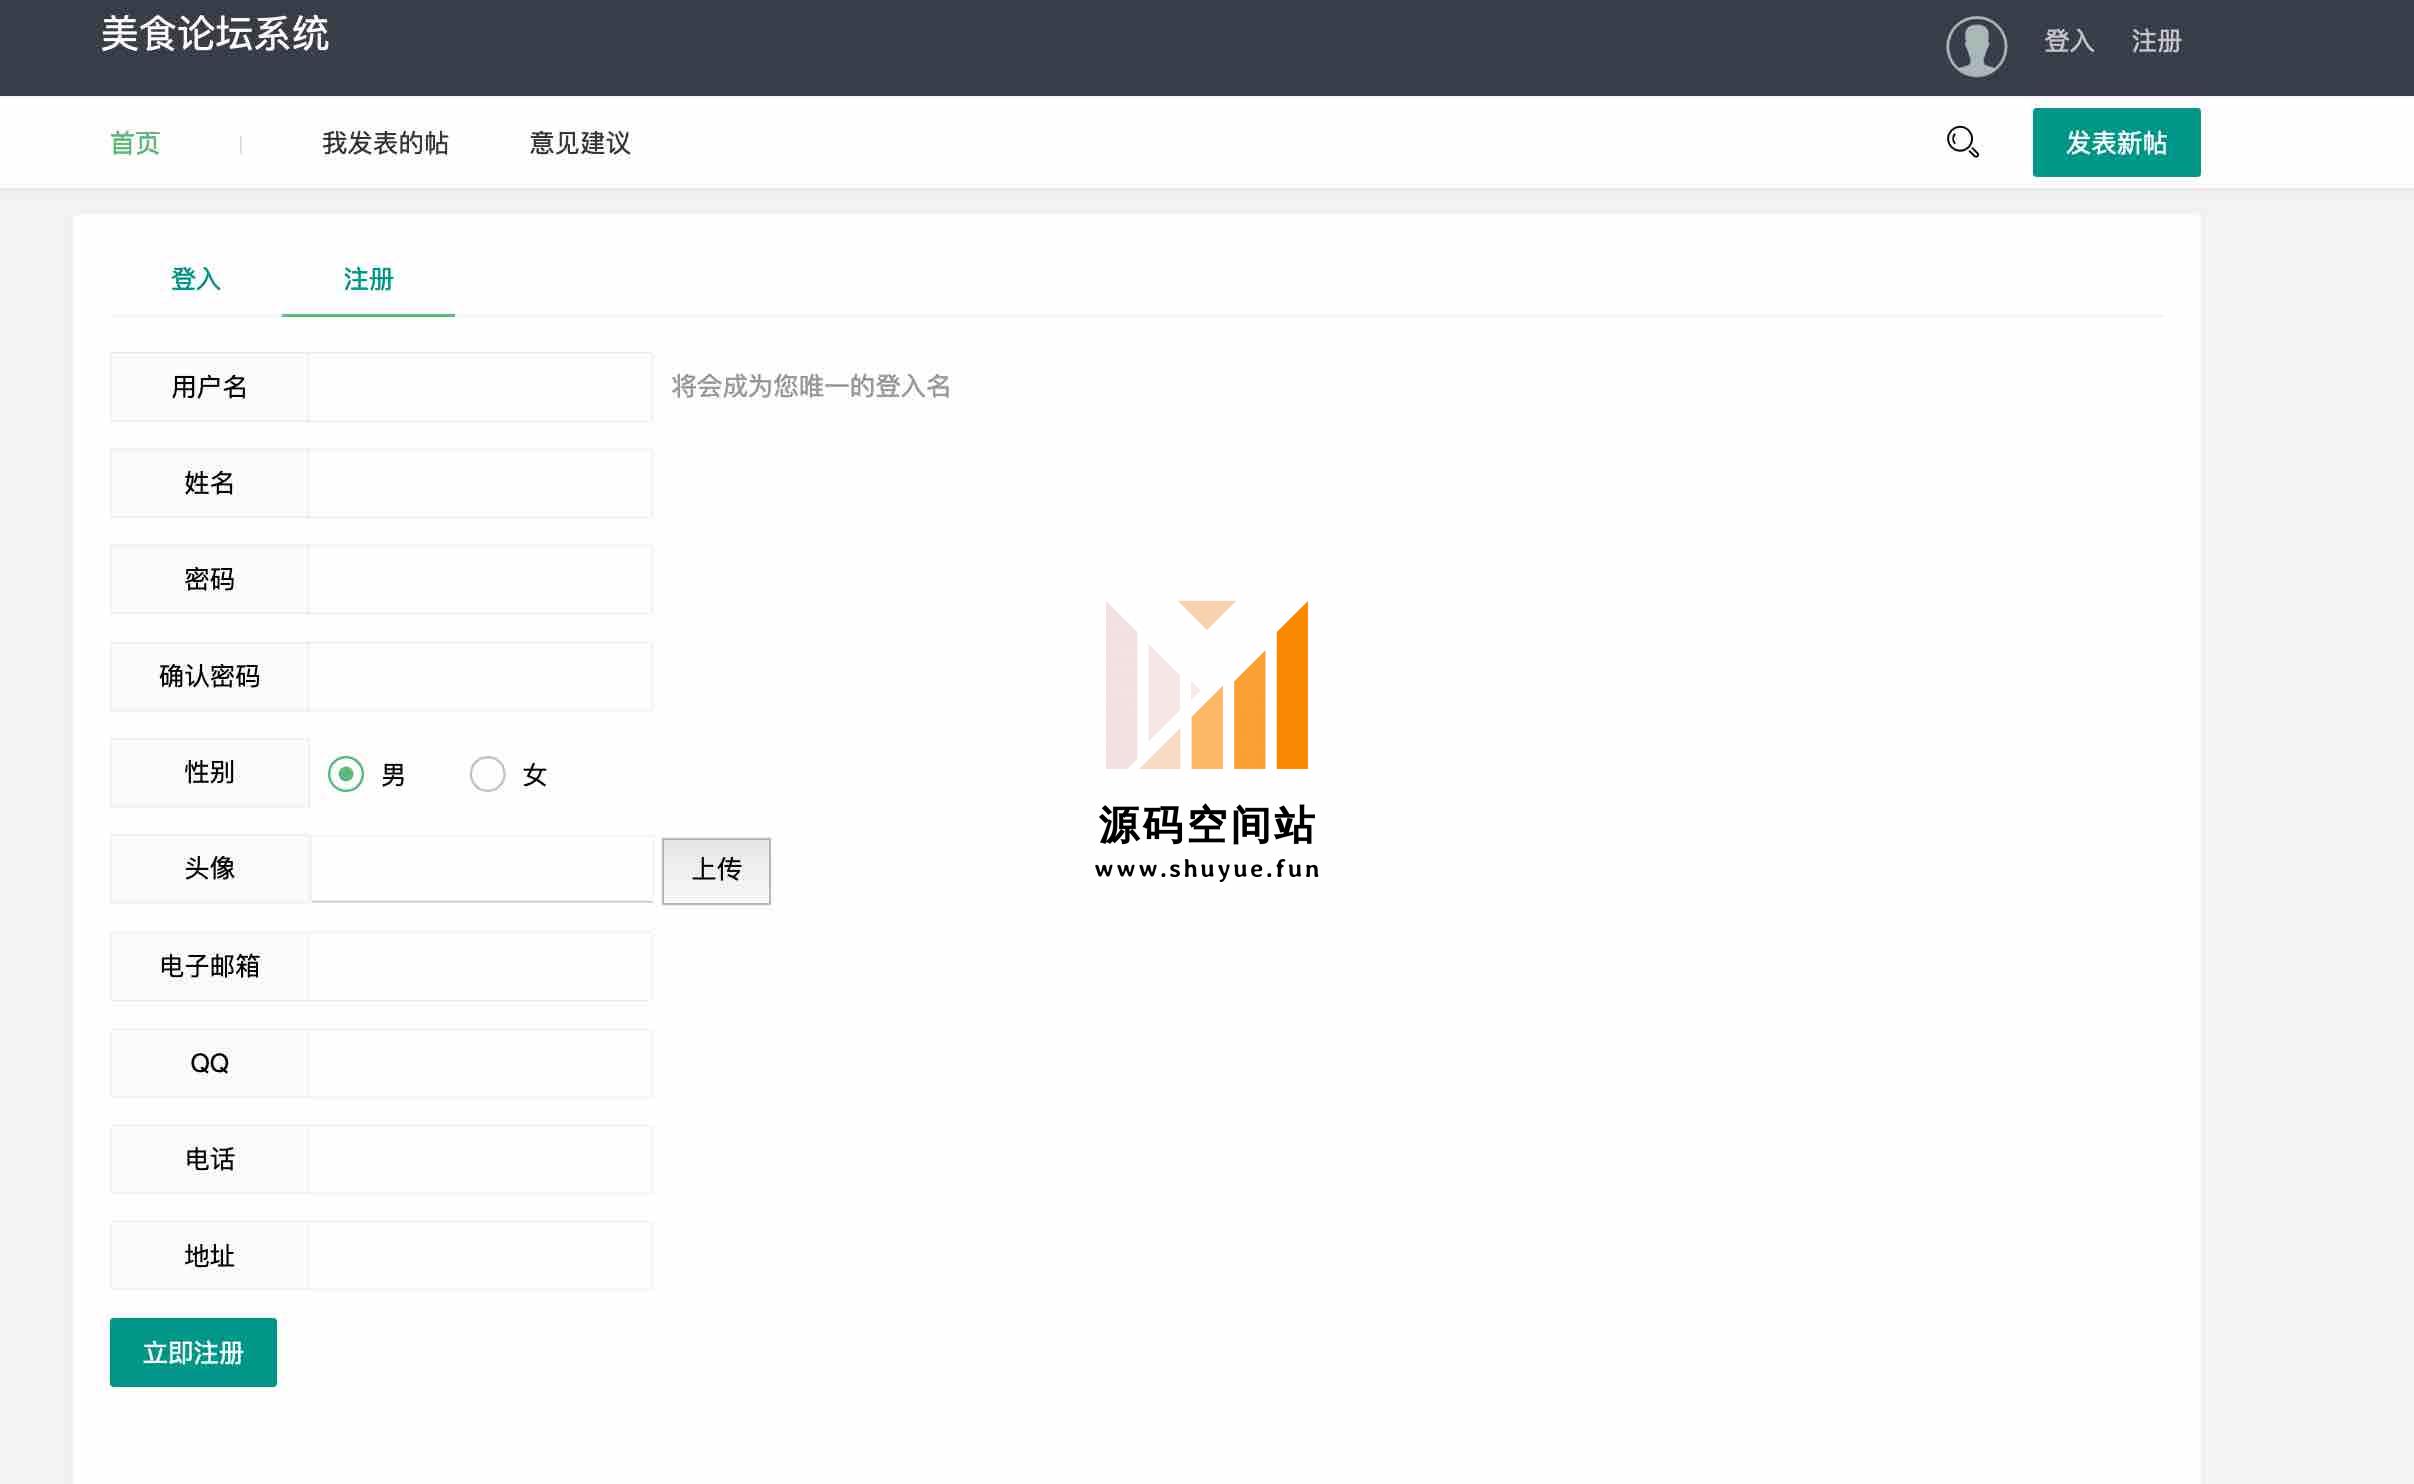Screen dimensions: 2414x1484
Task: Click 登入 link in top header
Action: [x=2069, y=41]
